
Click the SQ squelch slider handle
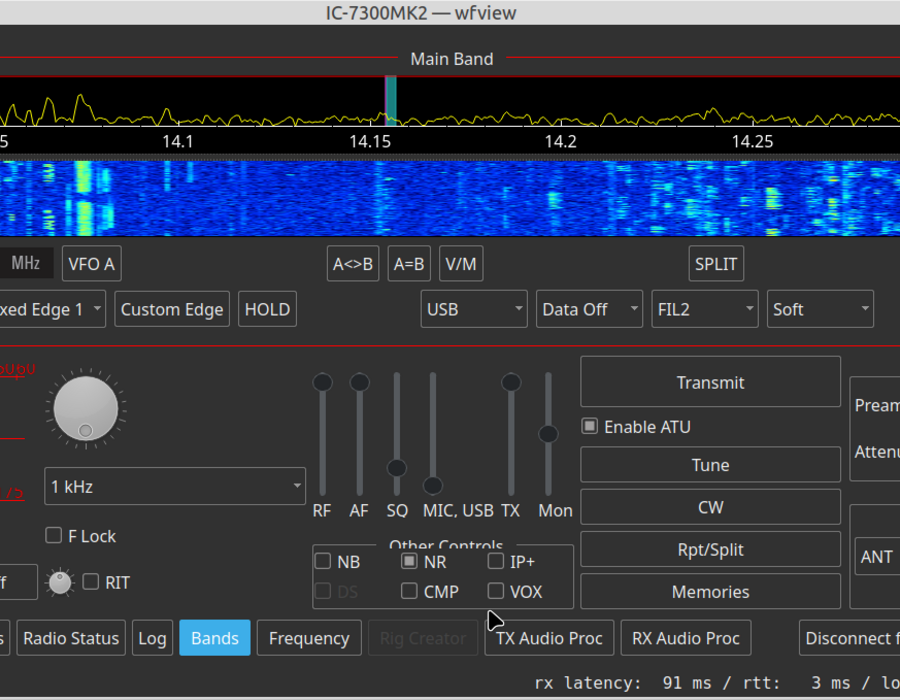pos(397,468)
